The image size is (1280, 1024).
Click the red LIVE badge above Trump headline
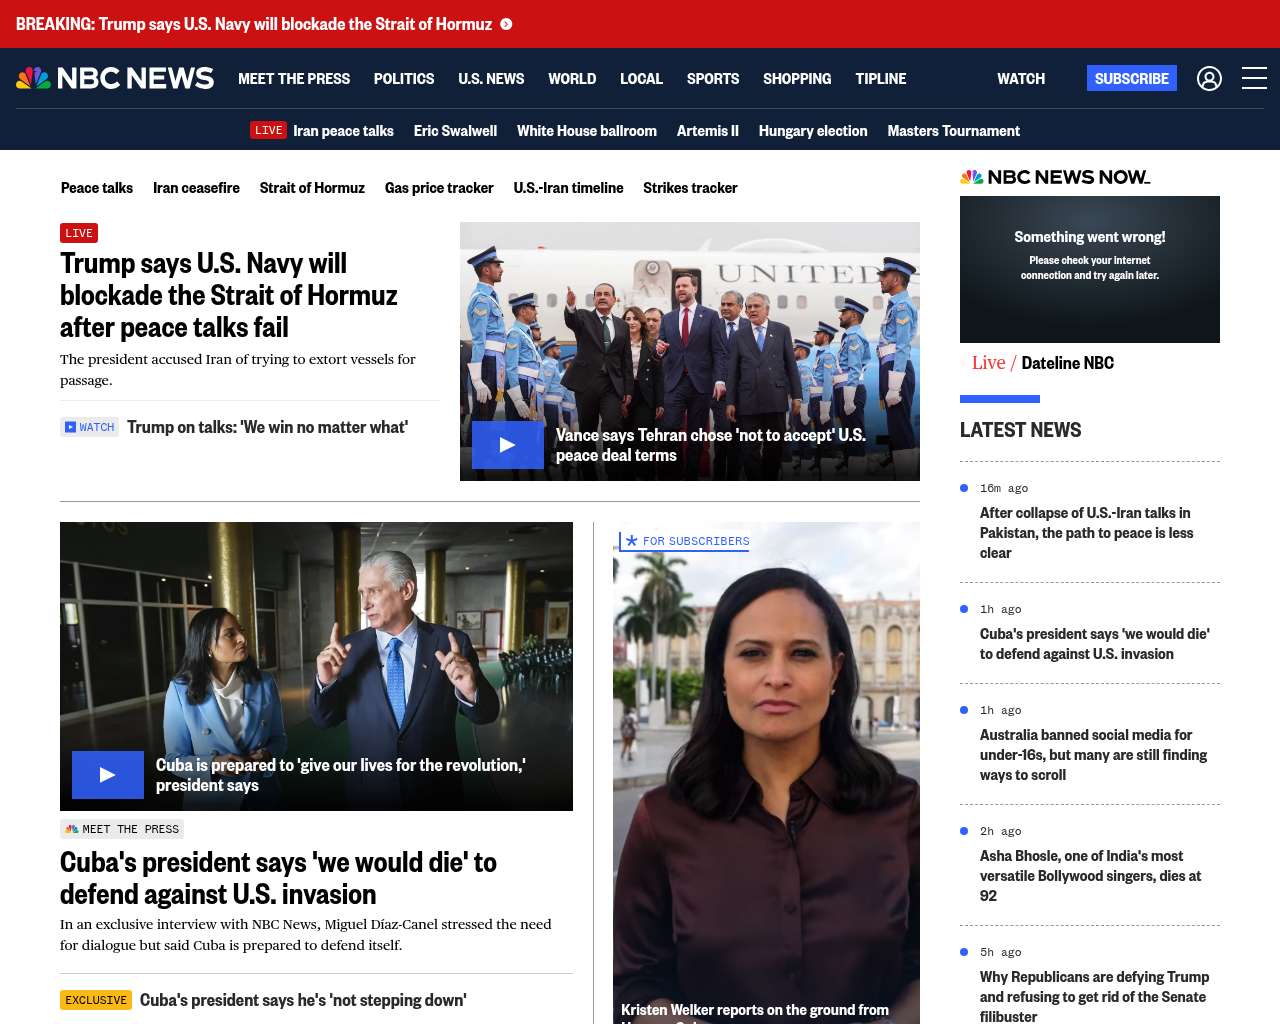pos(79,233)
